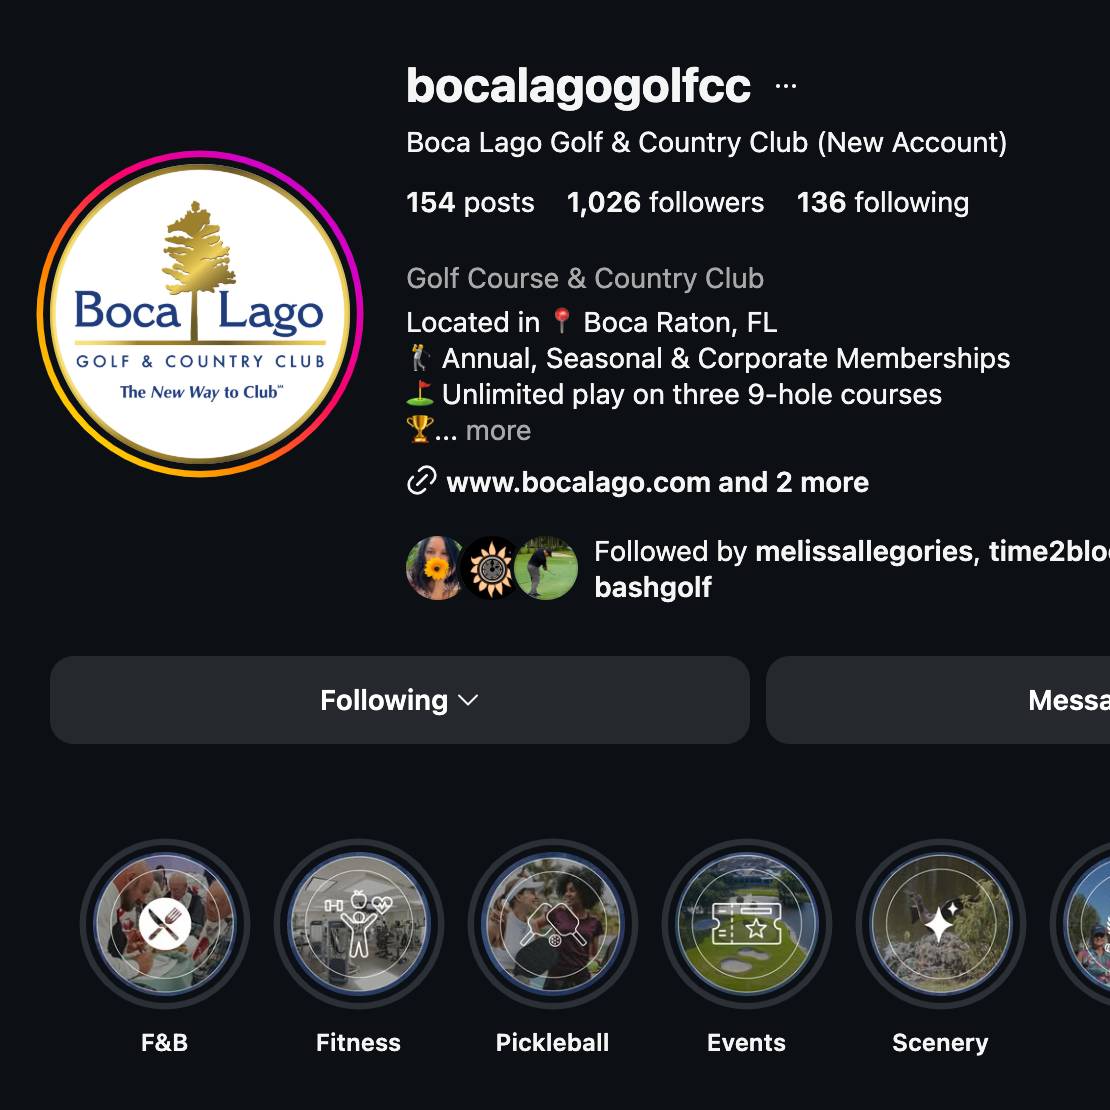This screenshot has height=1110, width=1110.
Task: Open the F&B story highlight
Action: [165, 923]
